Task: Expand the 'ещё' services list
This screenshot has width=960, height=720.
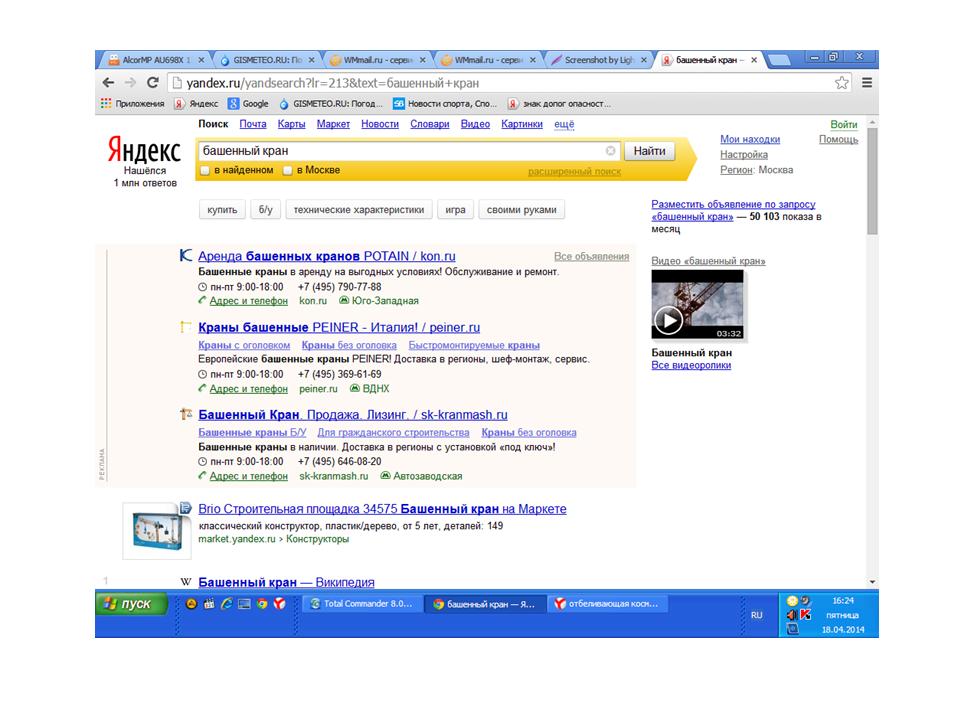Action: [x=564, y=124]
